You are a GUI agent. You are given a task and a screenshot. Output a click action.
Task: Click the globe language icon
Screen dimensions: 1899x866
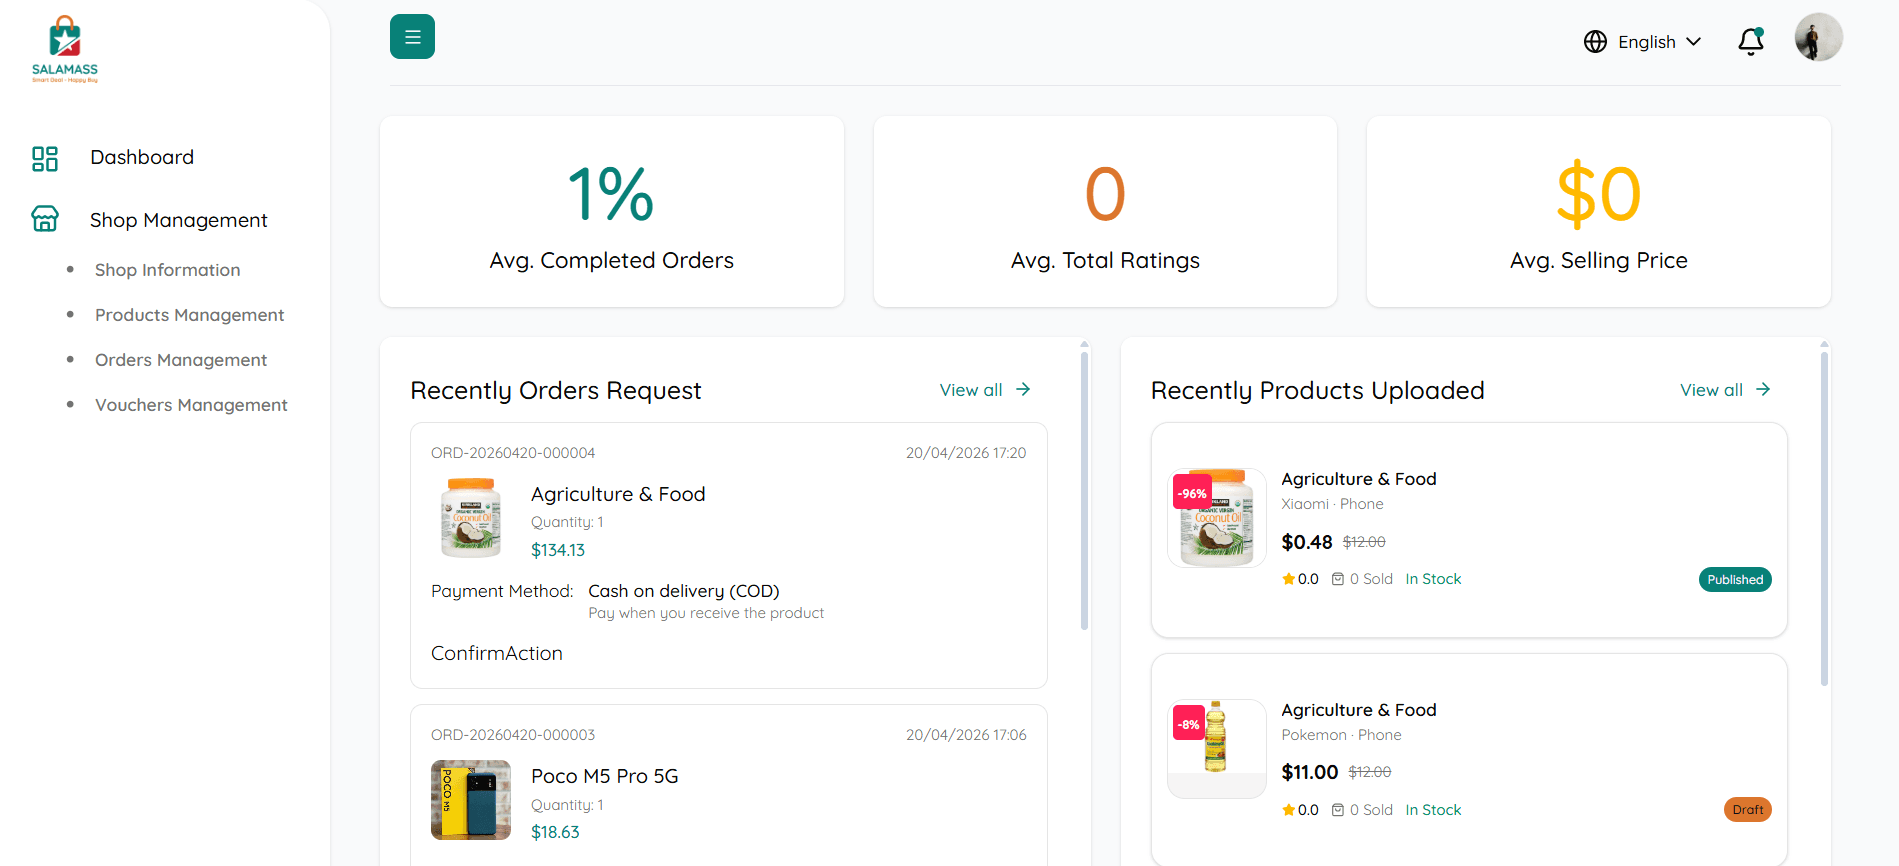pos(1595,42)
